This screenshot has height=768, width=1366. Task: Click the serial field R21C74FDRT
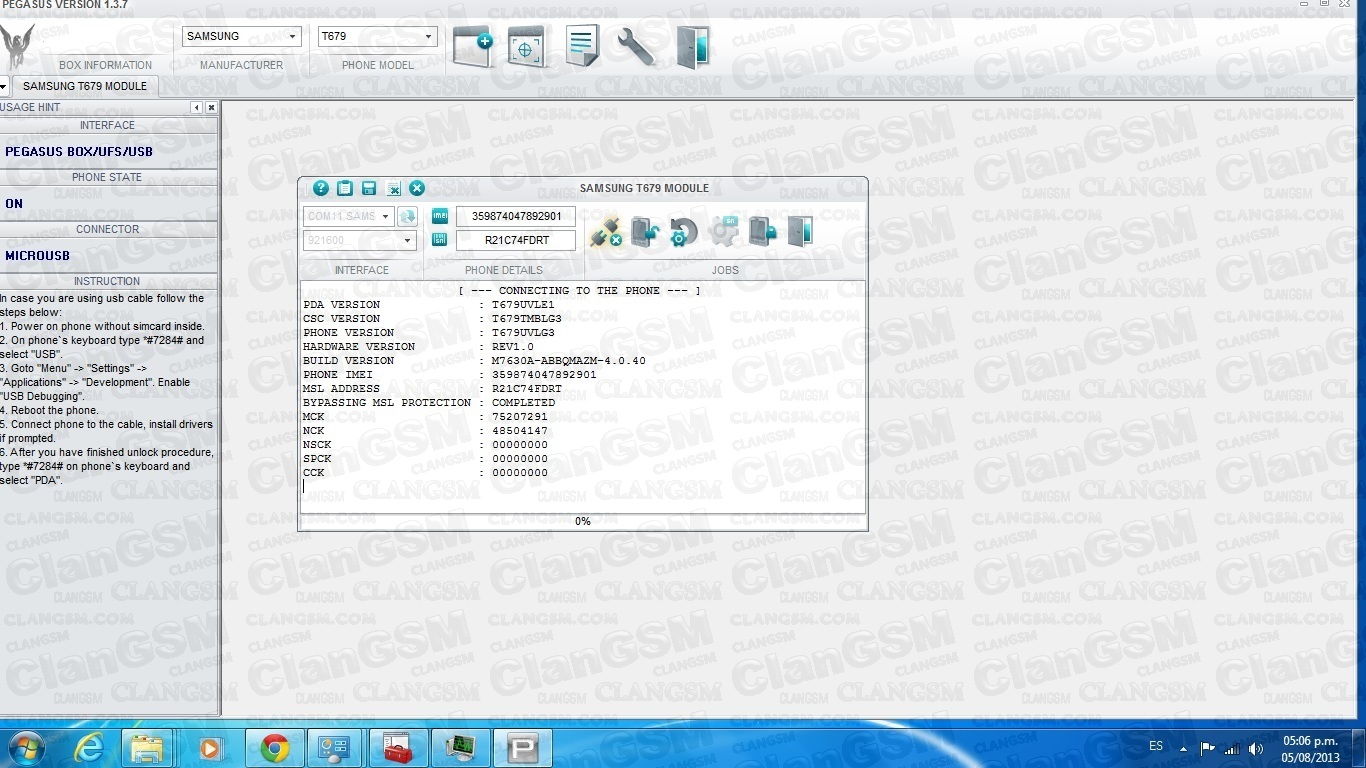click(516, 240)
